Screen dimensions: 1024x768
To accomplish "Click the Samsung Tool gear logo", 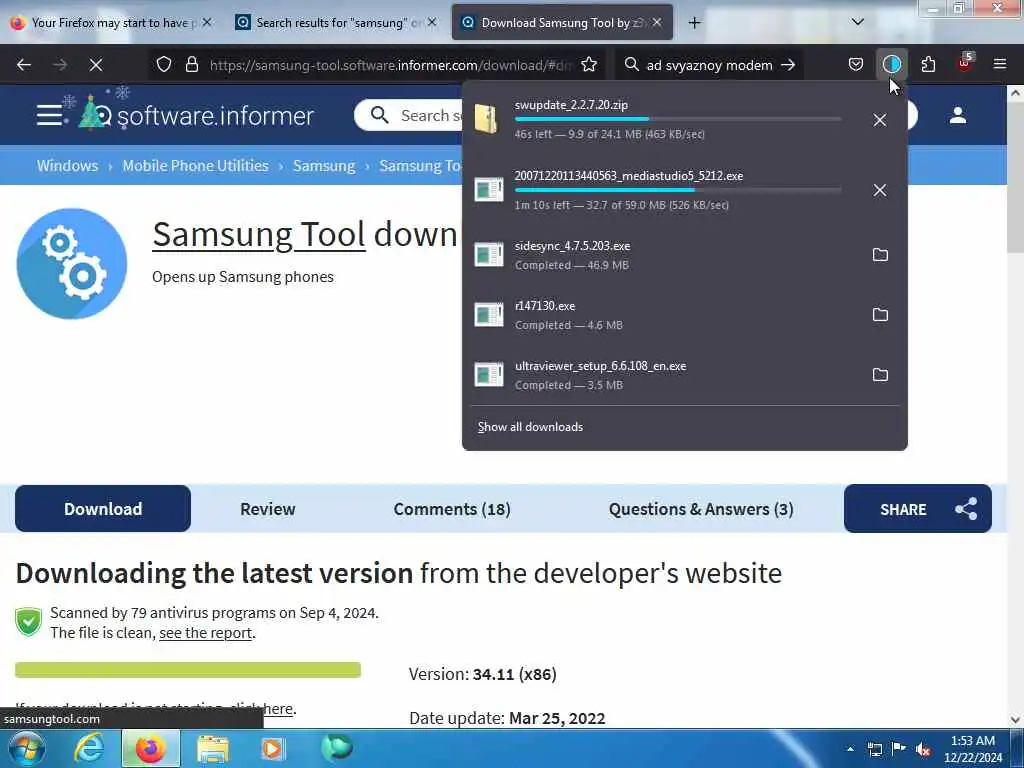I will (x=72, y=264).
